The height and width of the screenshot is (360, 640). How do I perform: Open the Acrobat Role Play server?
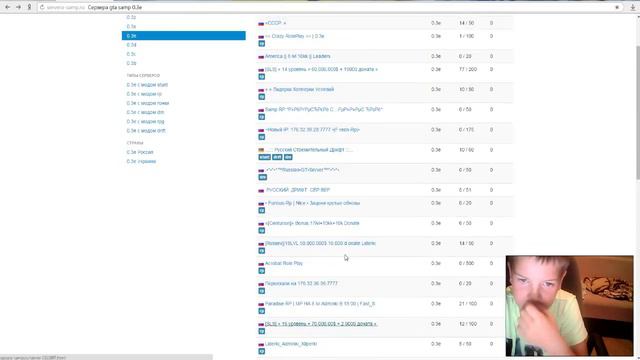284,264
